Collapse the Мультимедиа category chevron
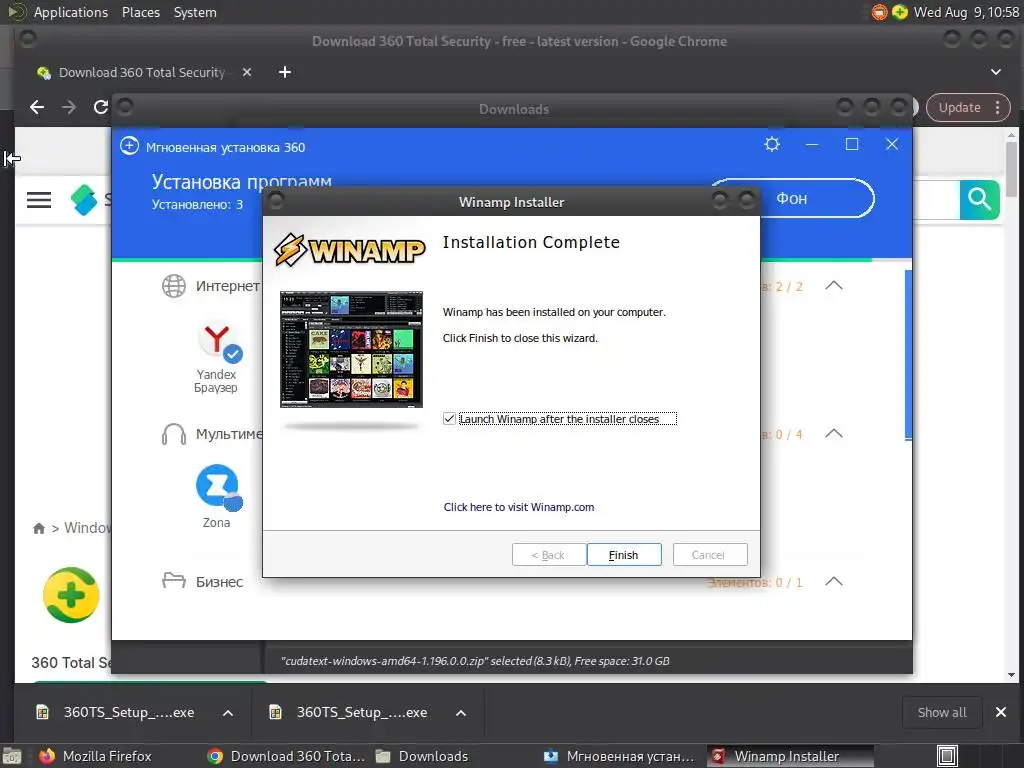The image size is (1024, 768). pos(834,433)
